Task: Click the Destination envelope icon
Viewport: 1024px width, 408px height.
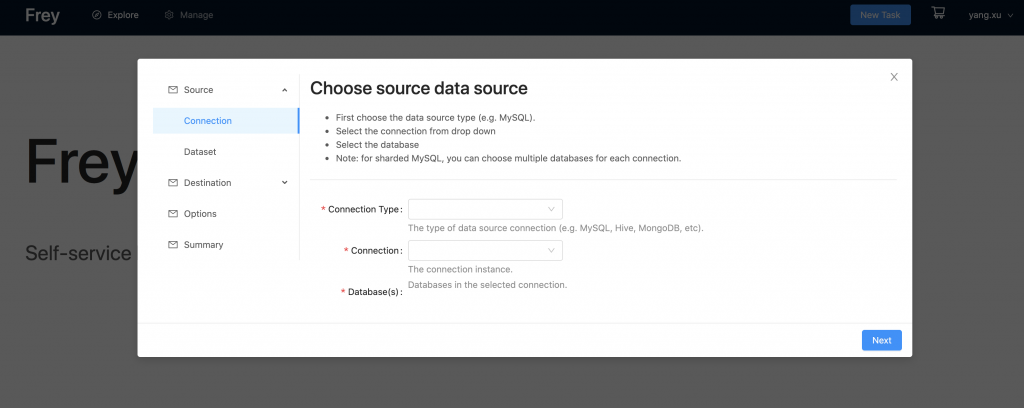Action: [173, 183]
